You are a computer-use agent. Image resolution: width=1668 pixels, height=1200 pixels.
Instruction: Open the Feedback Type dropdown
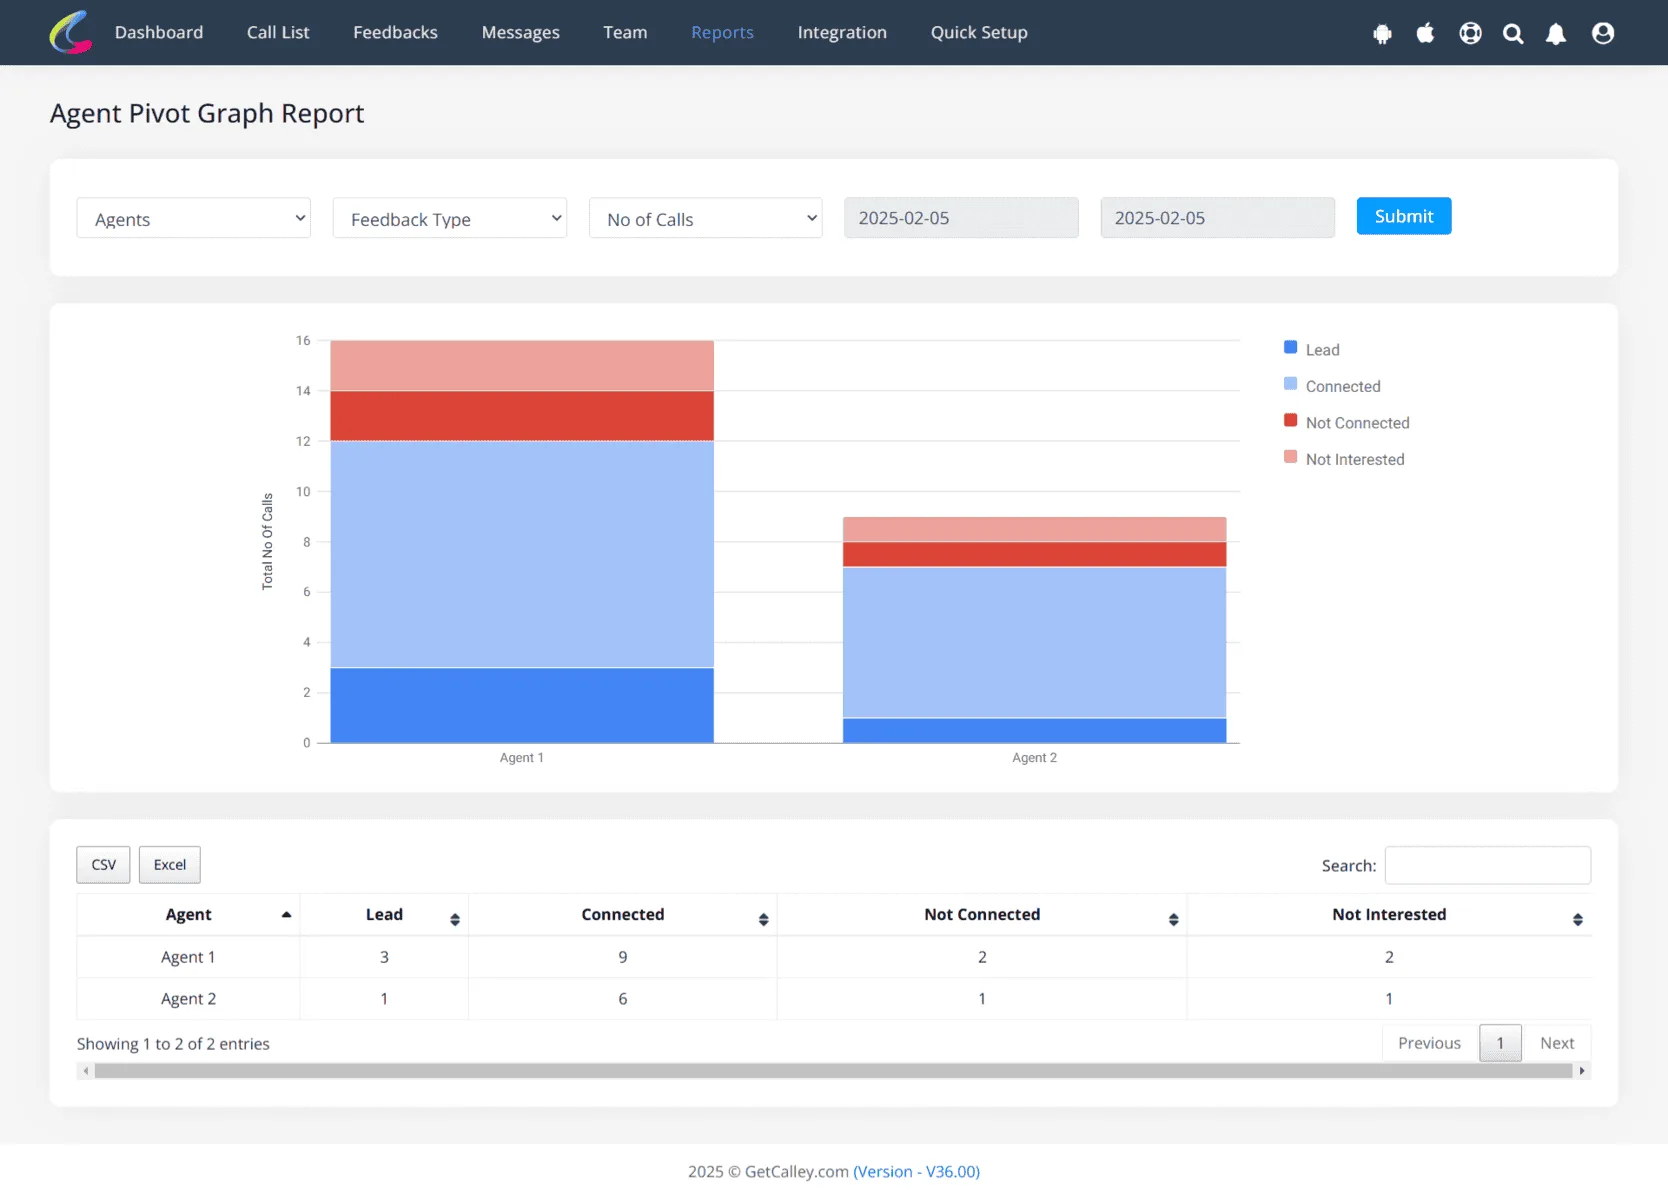[450, 218]
